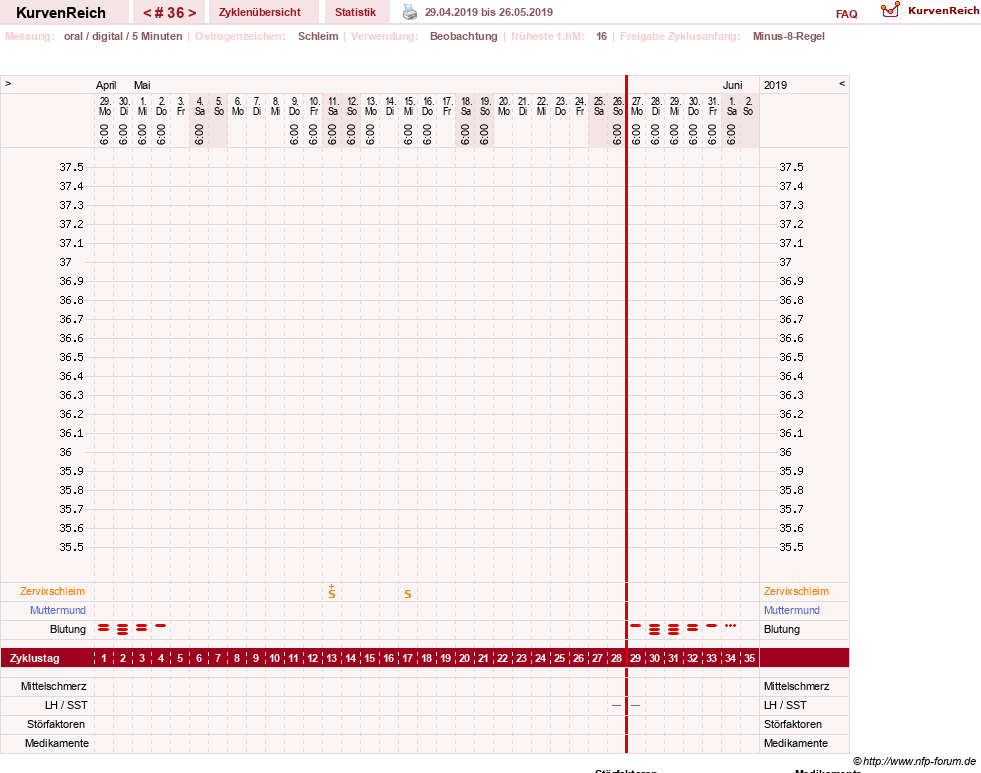Click the 'oral / digital / 5 Minuten' setting
Screen dimensions: 981x773
(123, 36)
